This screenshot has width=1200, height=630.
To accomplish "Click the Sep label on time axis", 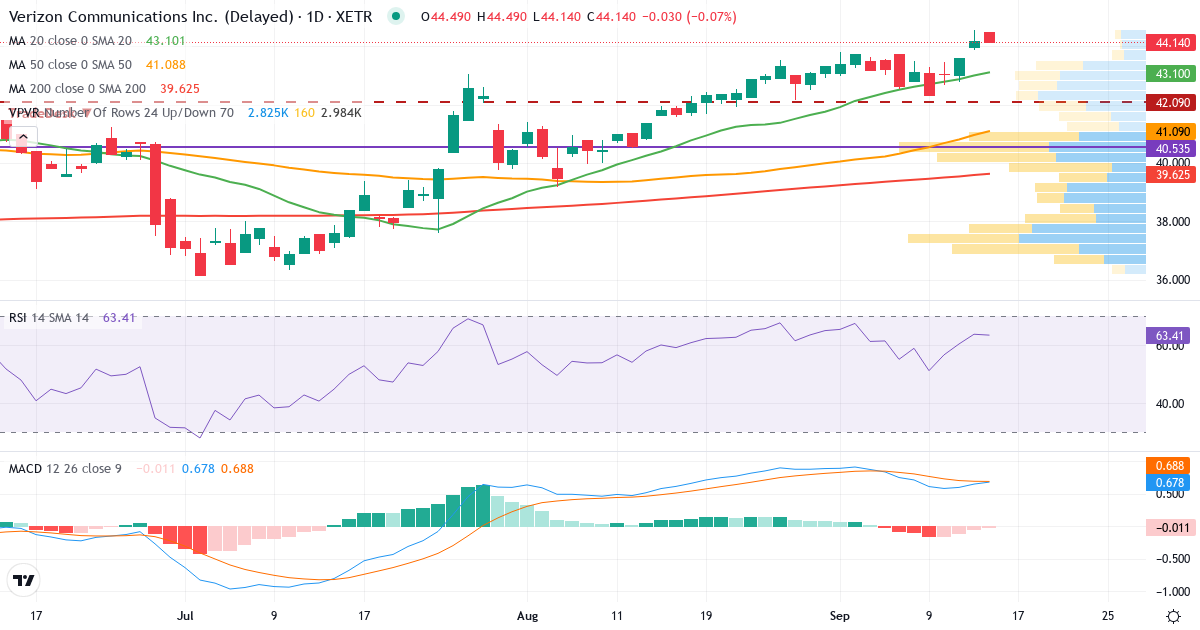I will 839,616.
